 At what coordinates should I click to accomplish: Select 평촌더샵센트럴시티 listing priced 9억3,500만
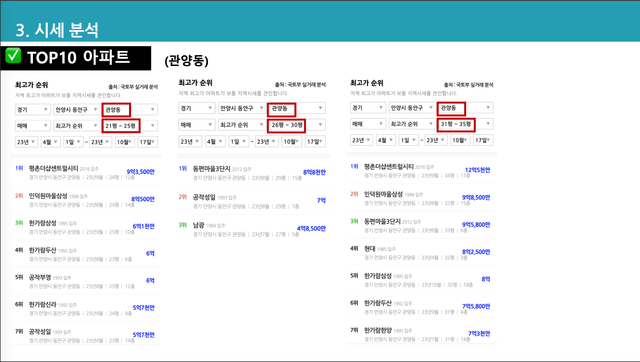pos(86,172)
